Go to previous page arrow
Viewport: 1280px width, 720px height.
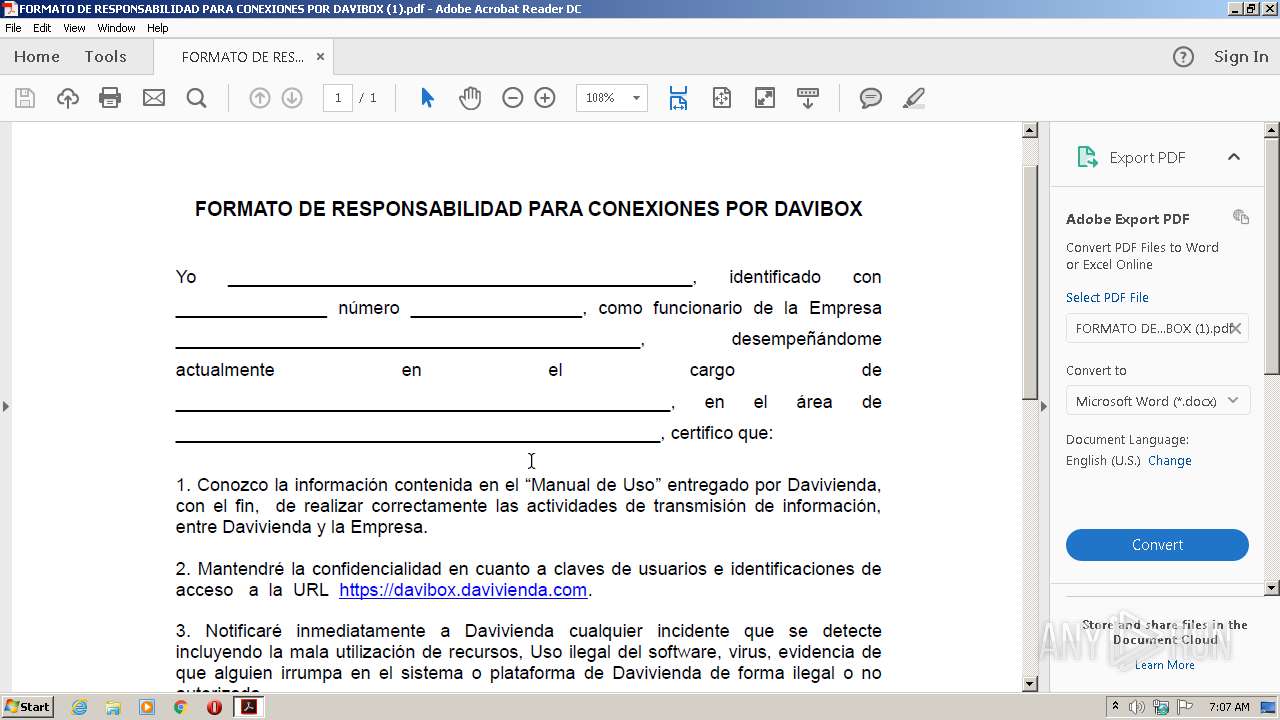click(259, 98)
